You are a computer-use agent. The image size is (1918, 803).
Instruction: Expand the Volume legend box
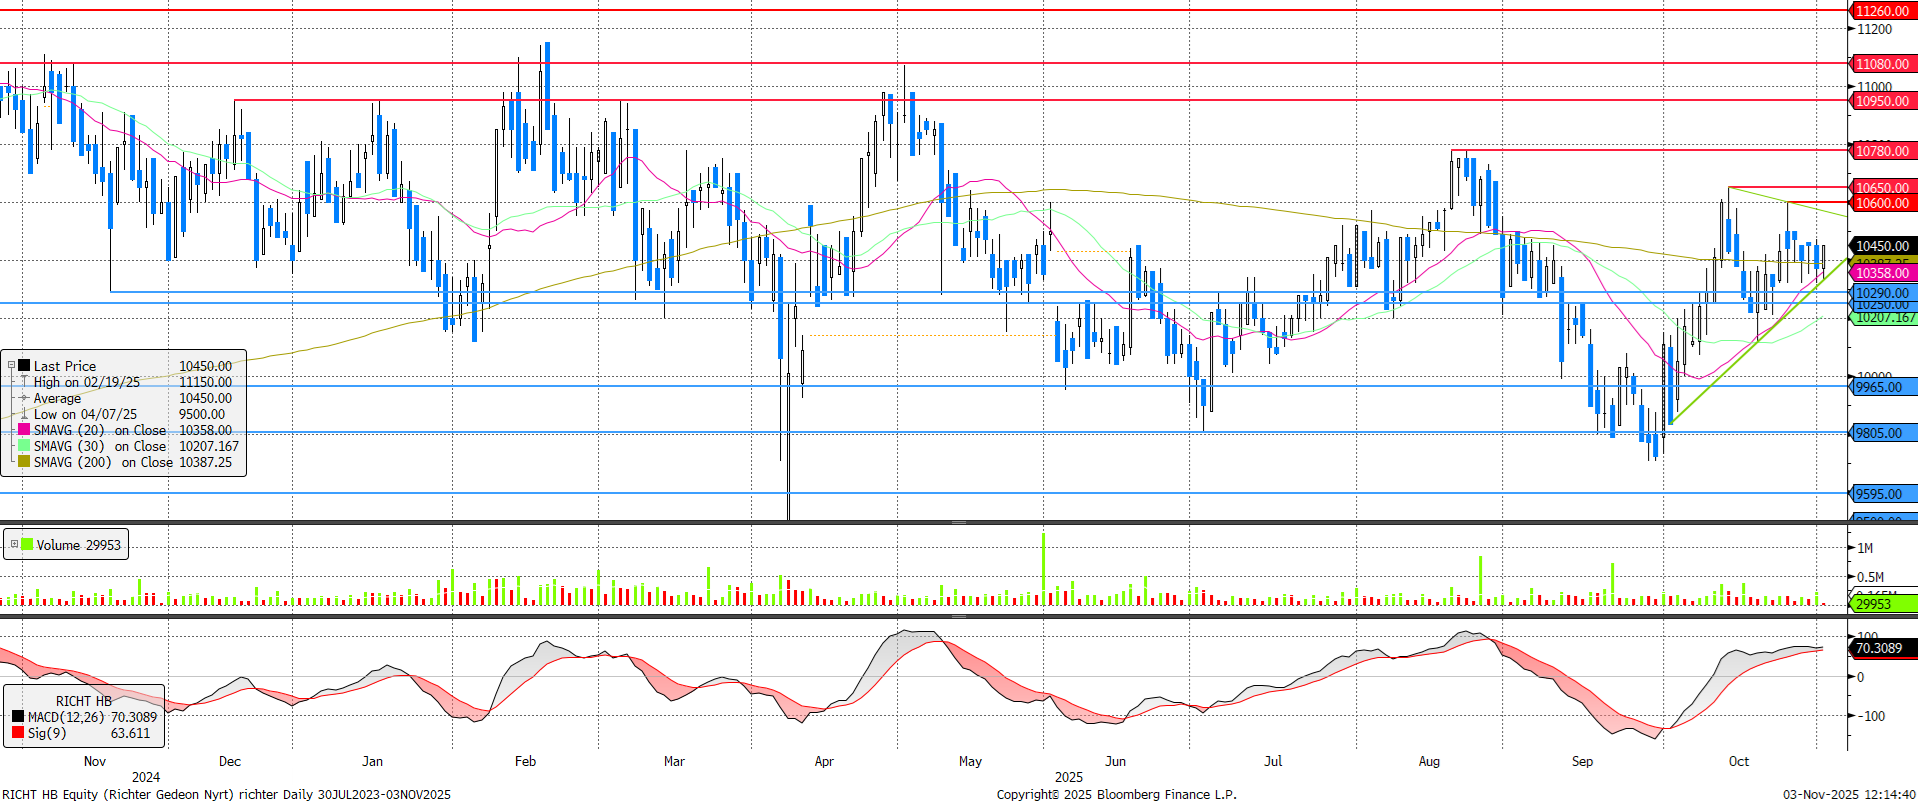[14, 545]
